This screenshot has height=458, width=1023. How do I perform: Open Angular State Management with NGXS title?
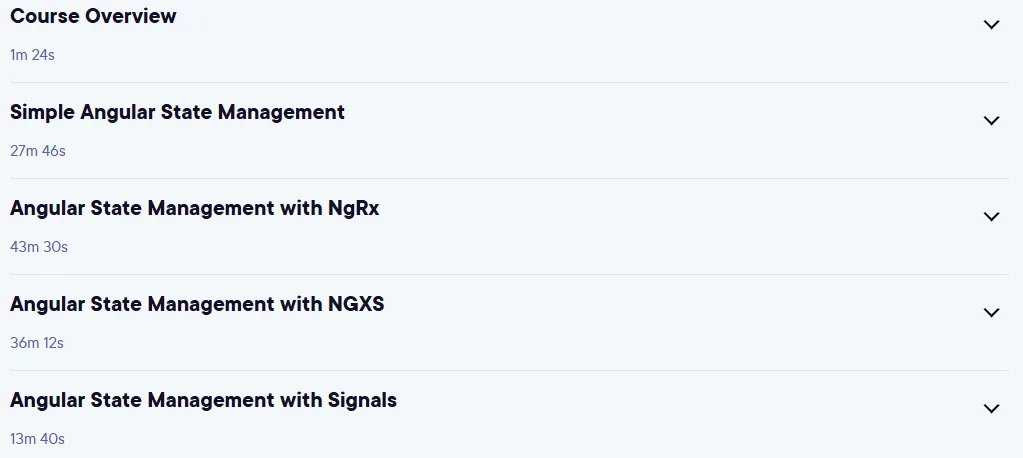[x=197, y=304]
